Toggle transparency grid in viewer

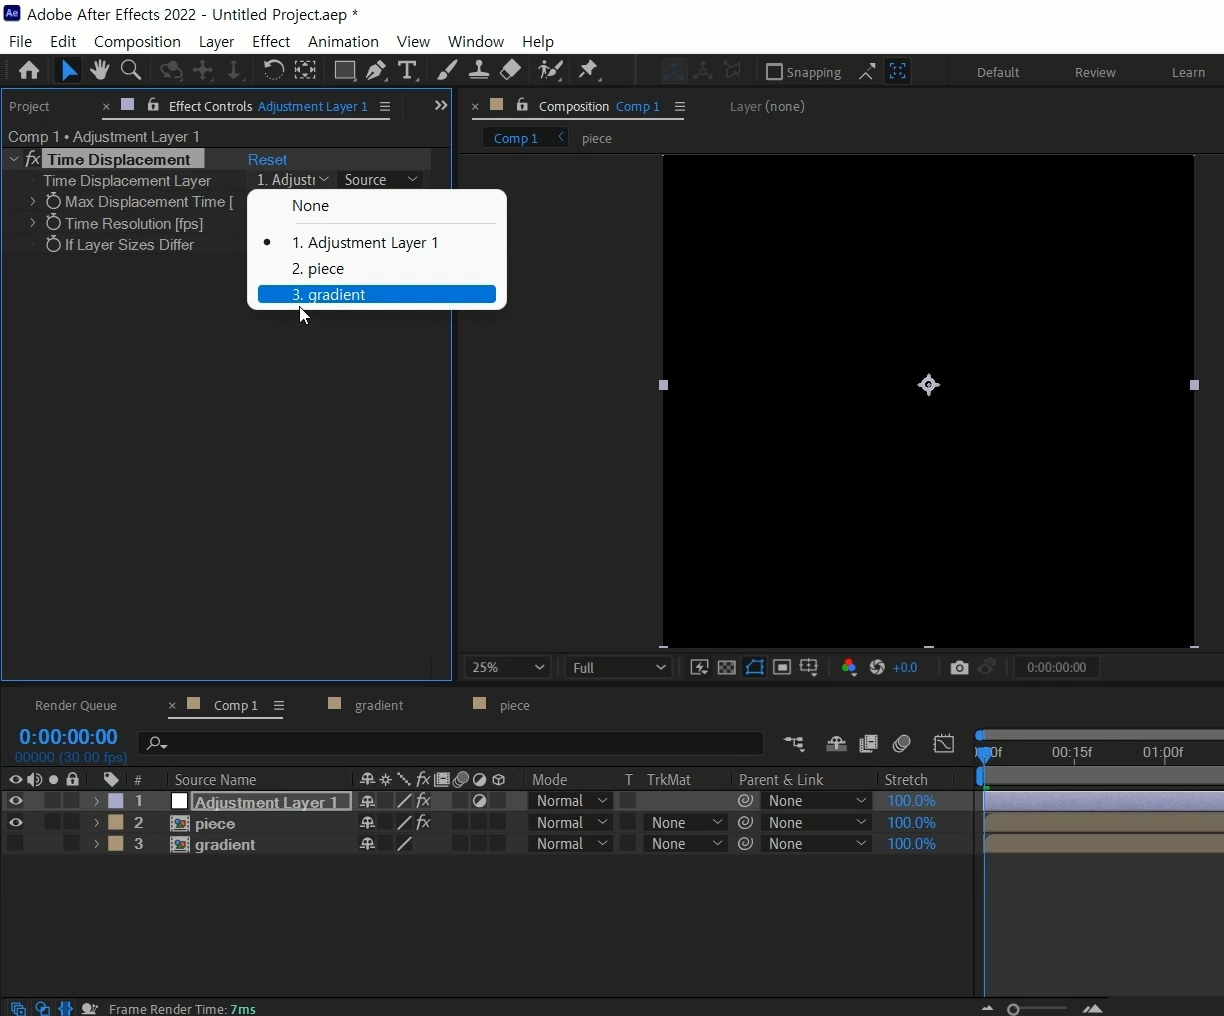(x=727, y=668)
